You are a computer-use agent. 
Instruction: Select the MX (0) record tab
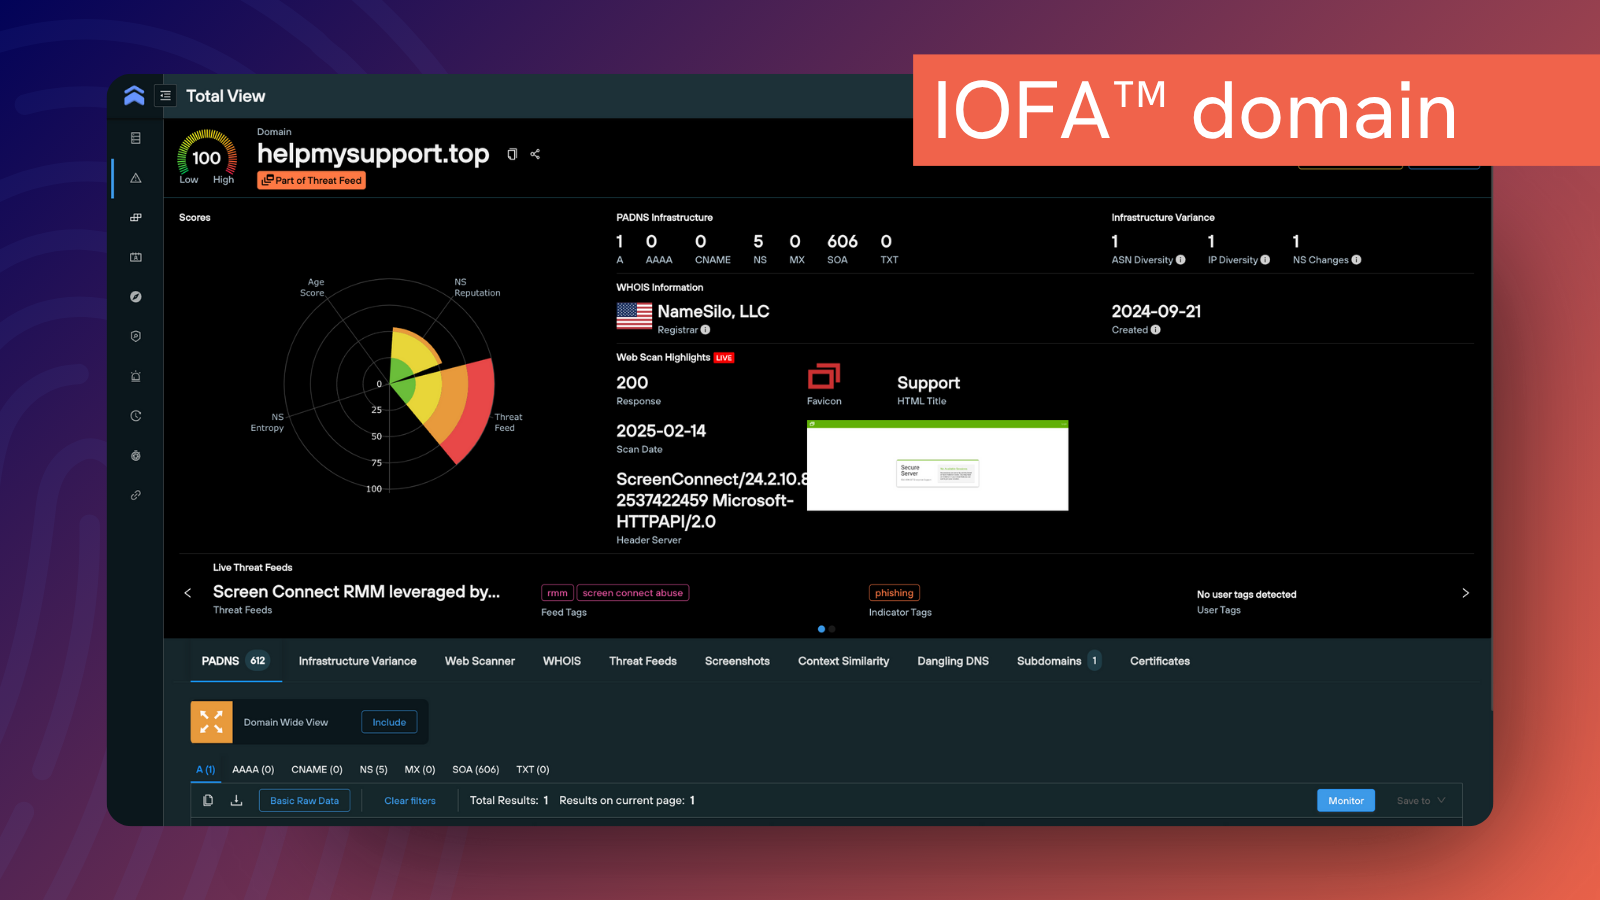[420, 770]
